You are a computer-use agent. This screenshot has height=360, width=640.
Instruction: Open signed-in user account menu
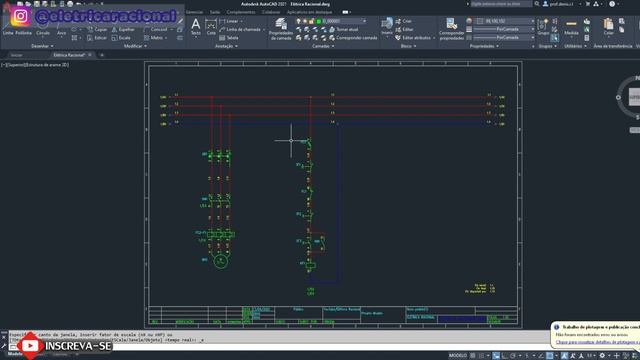[x=562, y=4]
